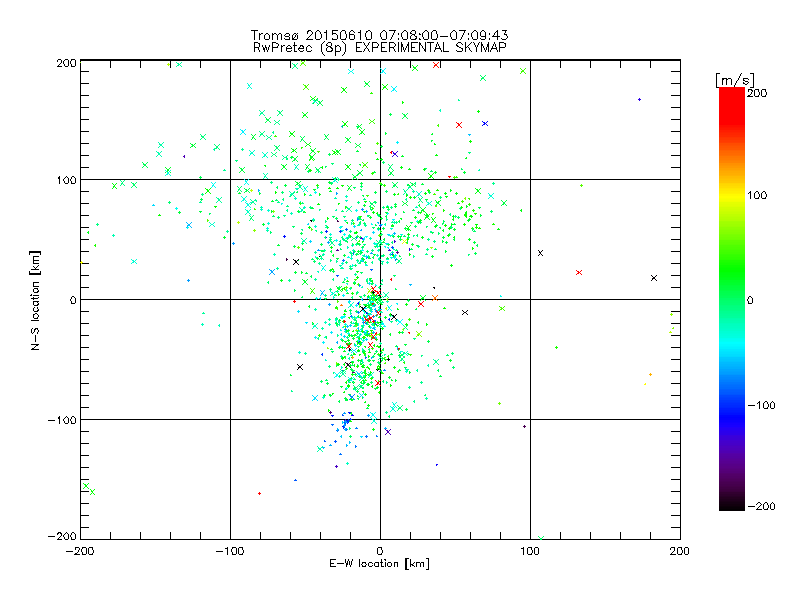
Task: Click the E-W axis tick label "-100"
Action: click(x=230, y=551)
